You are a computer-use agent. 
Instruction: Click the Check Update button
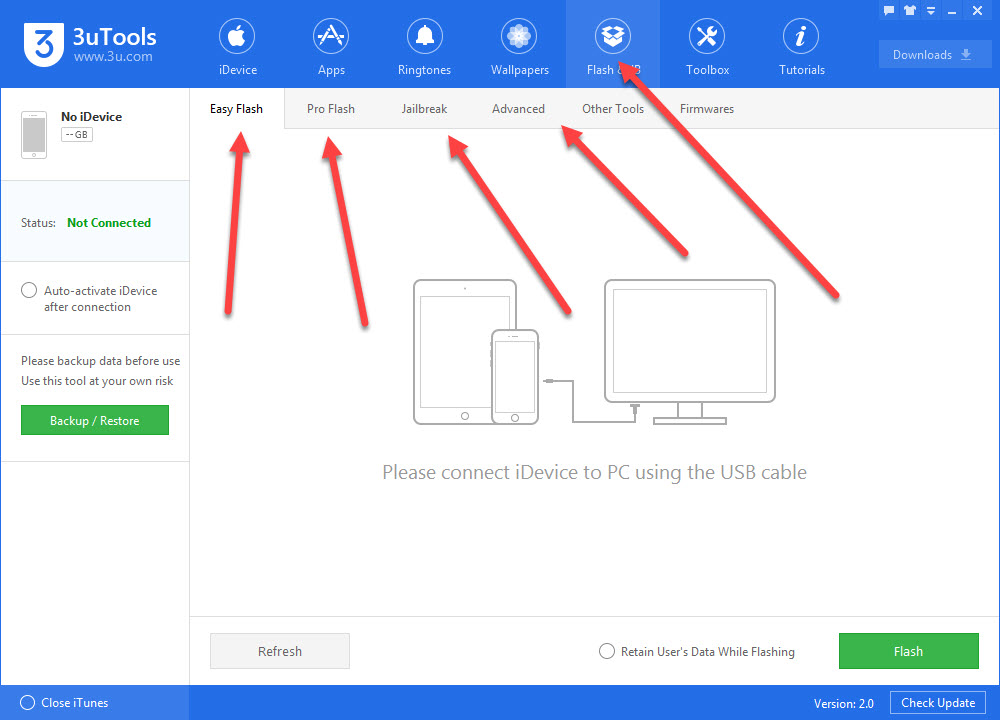click(x=938, y=703)
